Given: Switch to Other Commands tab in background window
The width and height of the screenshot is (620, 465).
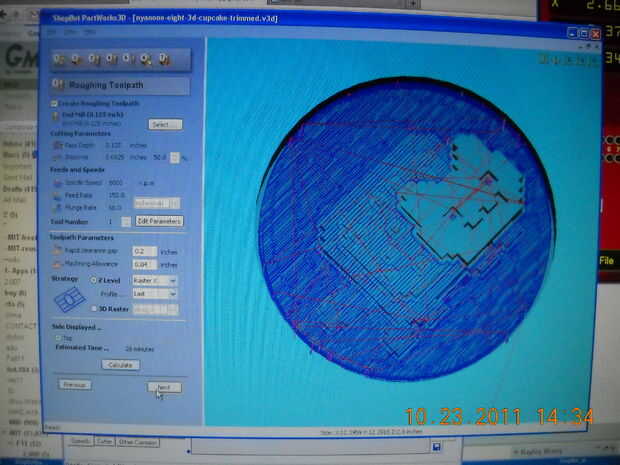Looking at the screenshot, I should 138,442.
